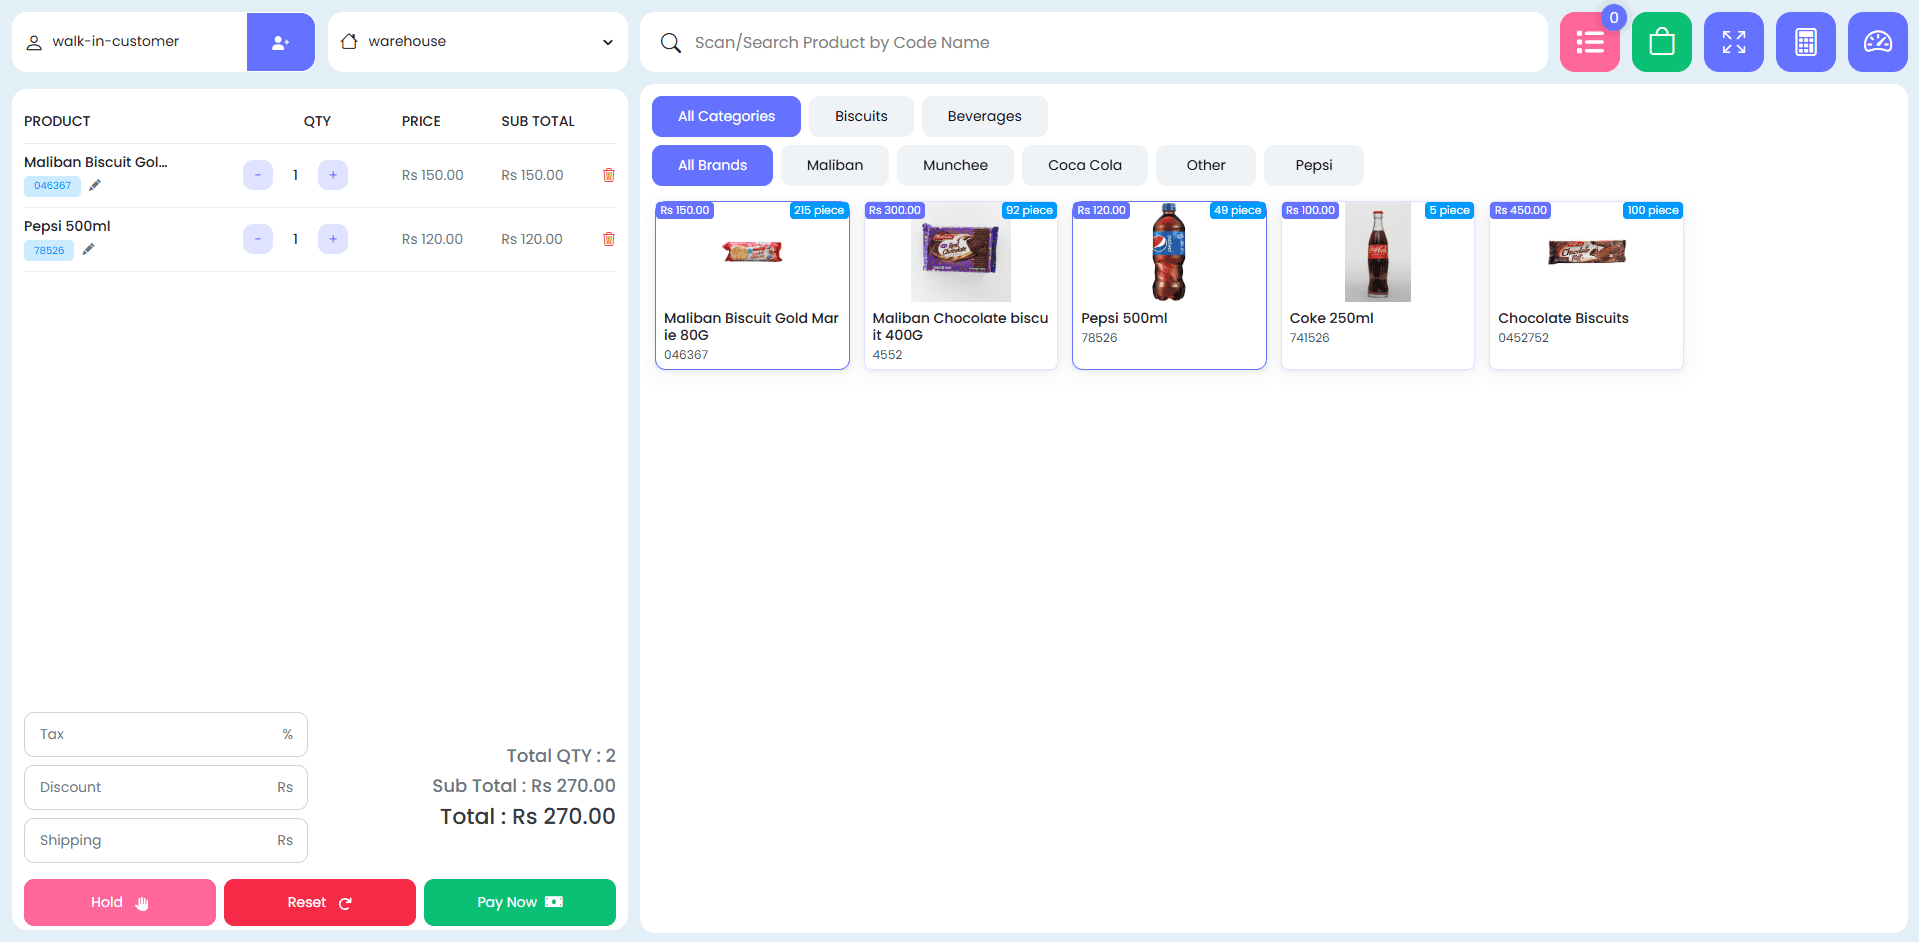The height and width of the screenshot is (942, 1919).
Task: Increase quantity of Pepsi 500ml
Action: click(x=333, y=239)
